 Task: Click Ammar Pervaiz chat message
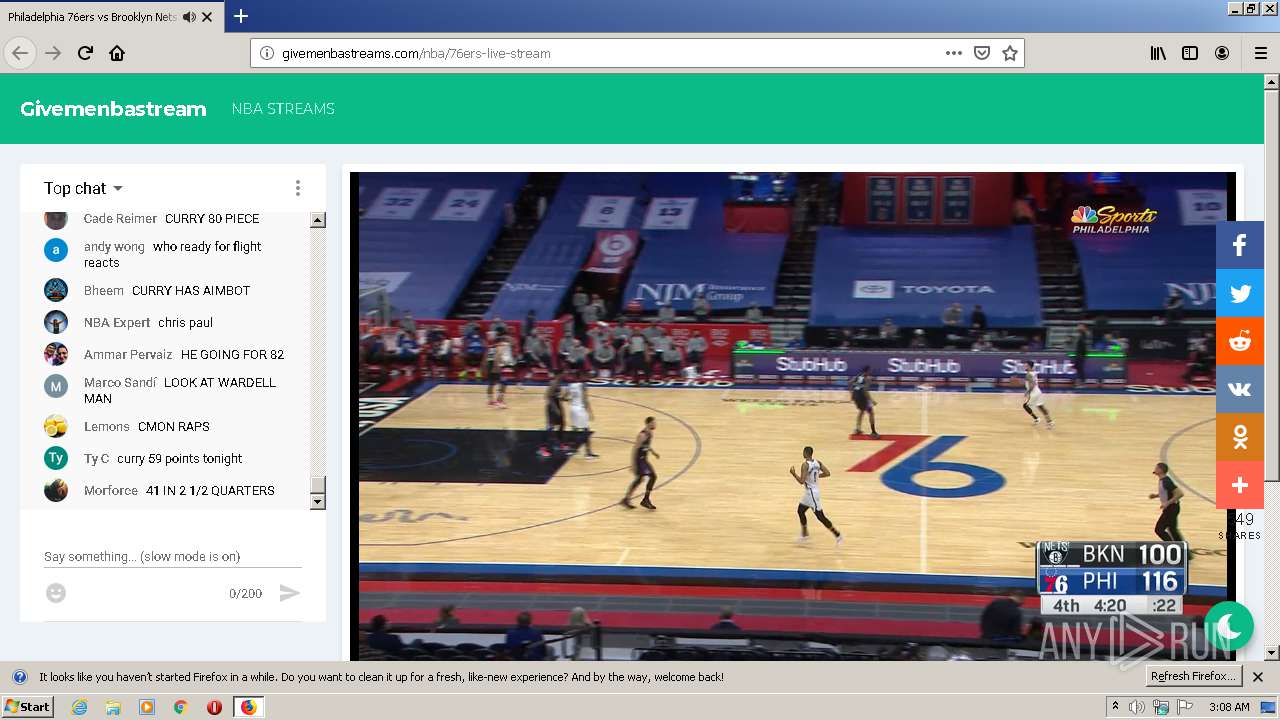[232, 355]
